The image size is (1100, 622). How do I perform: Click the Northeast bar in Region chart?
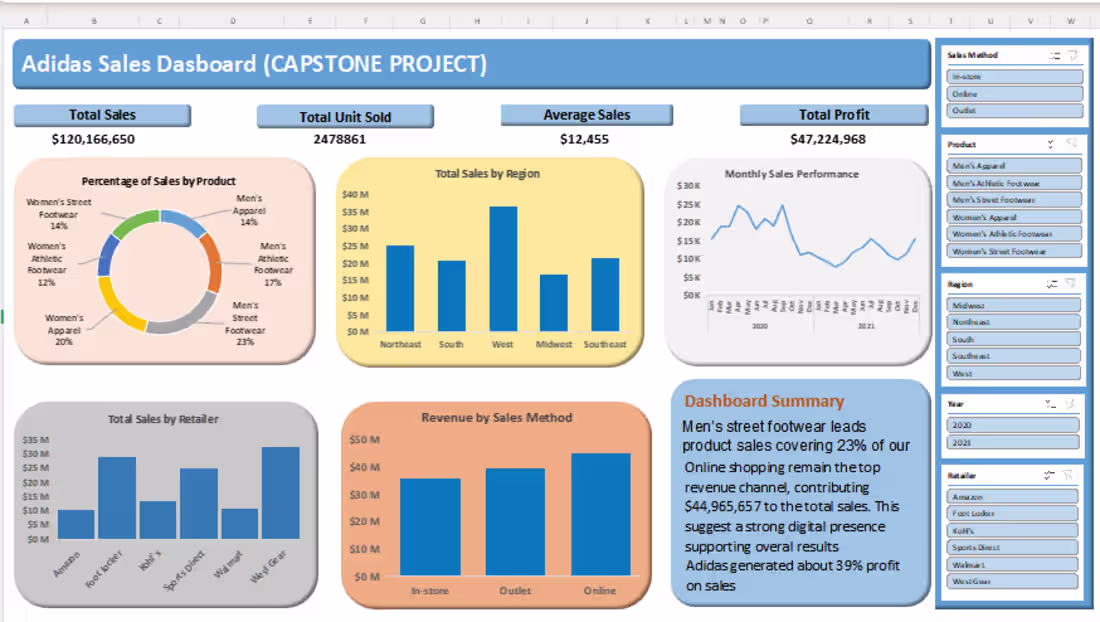[400, 288]
